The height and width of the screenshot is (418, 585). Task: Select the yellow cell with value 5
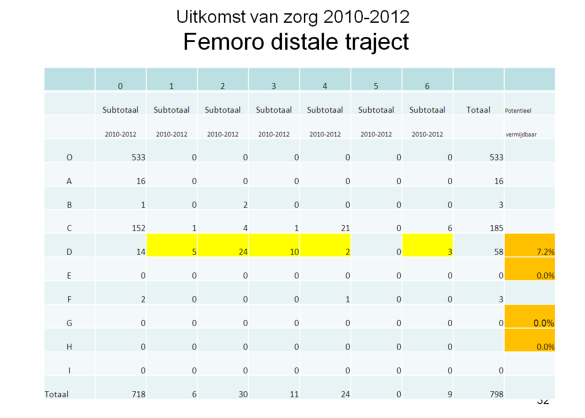[x=172, y=245]
